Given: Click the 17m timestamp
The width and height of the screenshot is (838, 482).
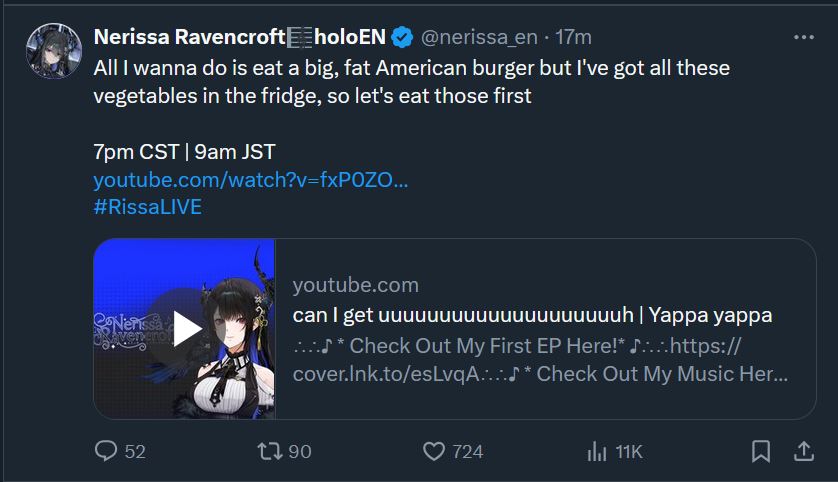Looking at the screenshot, I should tap(574, 38).
